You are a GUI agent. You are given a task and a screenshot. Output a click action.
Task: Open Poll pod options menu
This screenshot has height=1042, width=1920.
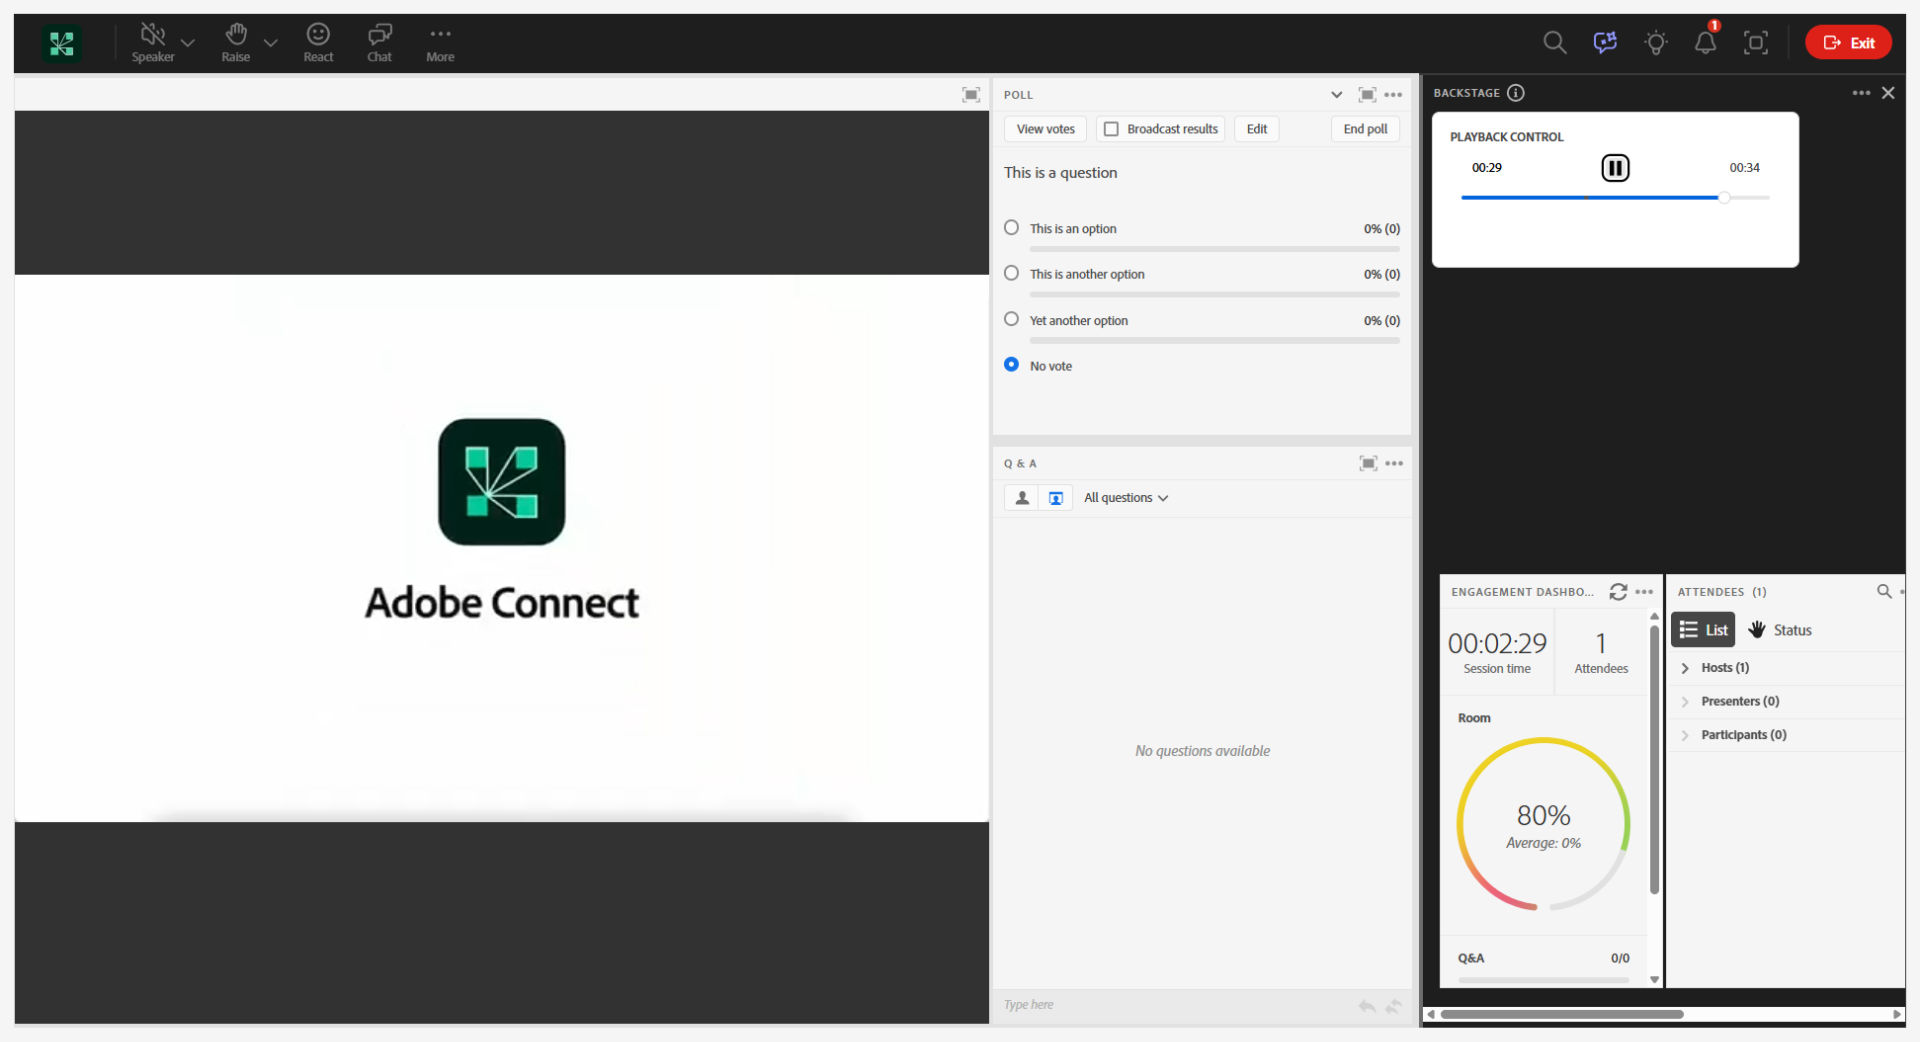click(x=1393, y=95)
